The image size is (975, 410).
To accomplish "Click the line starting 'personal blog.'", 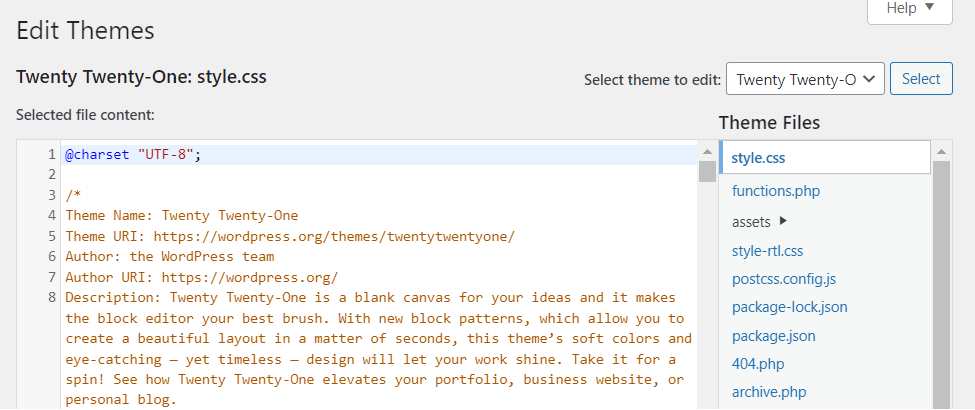I will (121, 400).
